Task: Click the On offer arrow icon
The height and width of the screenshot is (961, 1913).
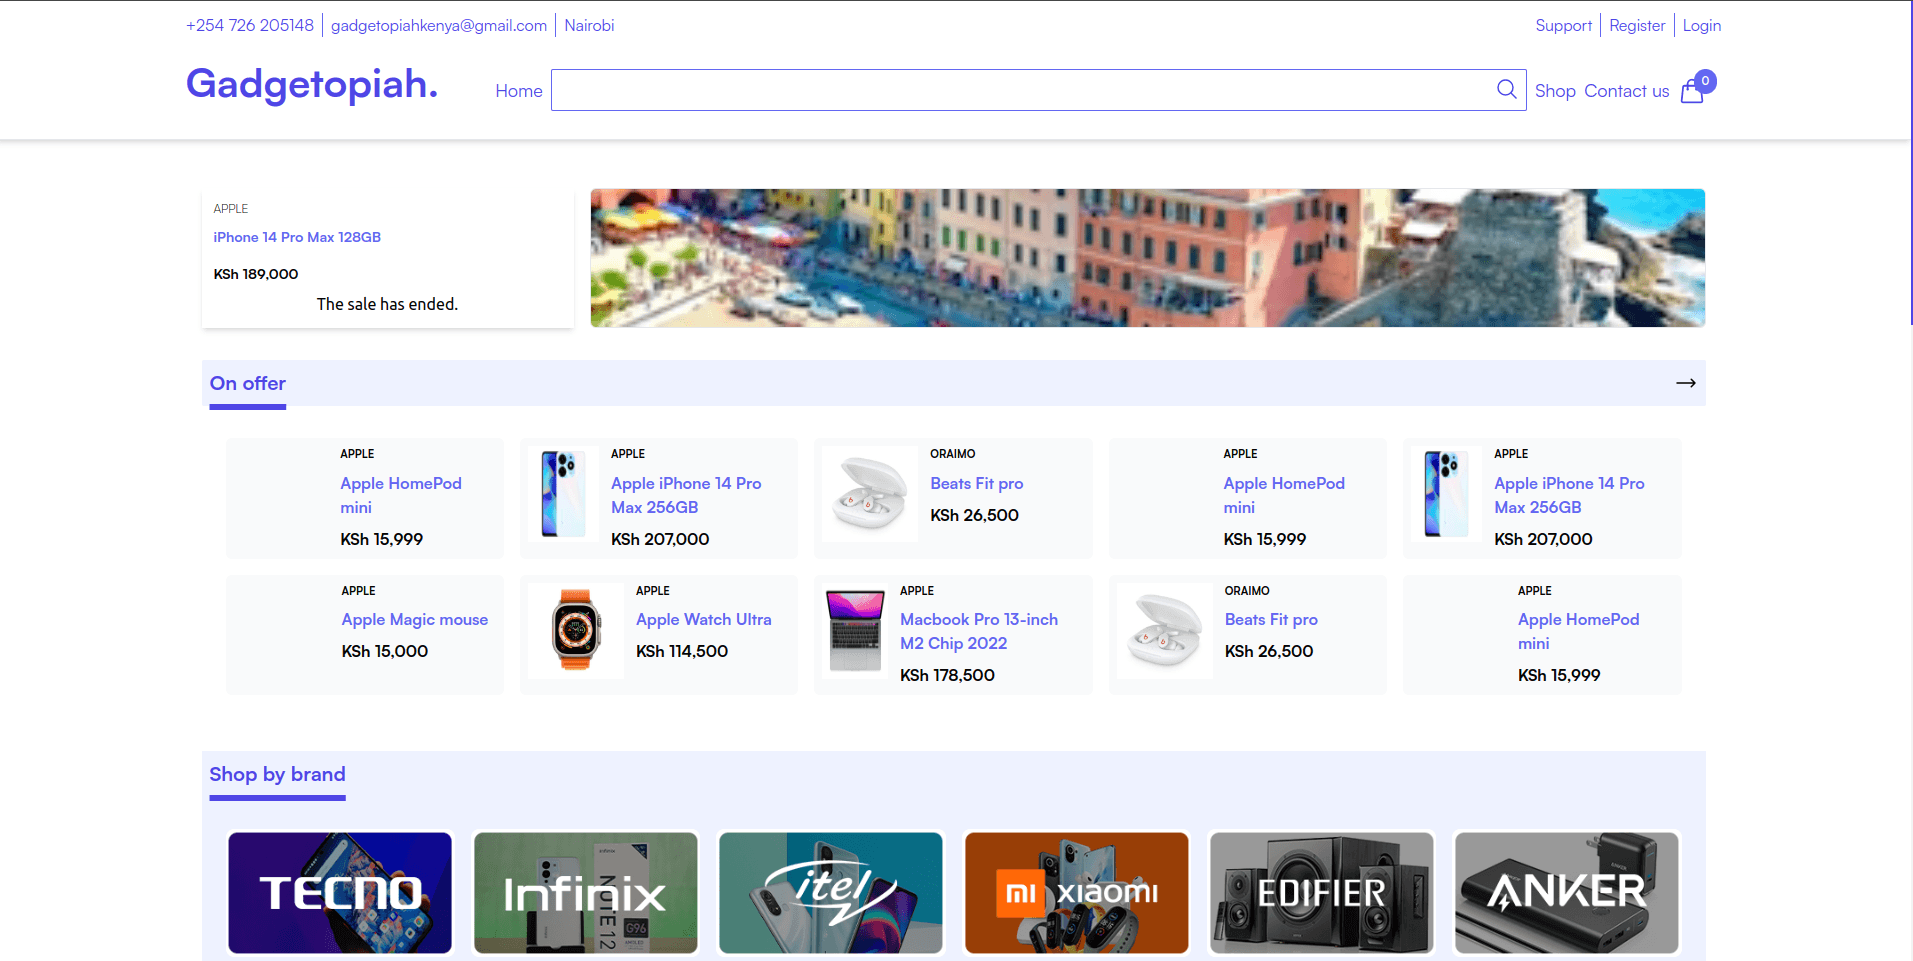Action: (1686, 383)
